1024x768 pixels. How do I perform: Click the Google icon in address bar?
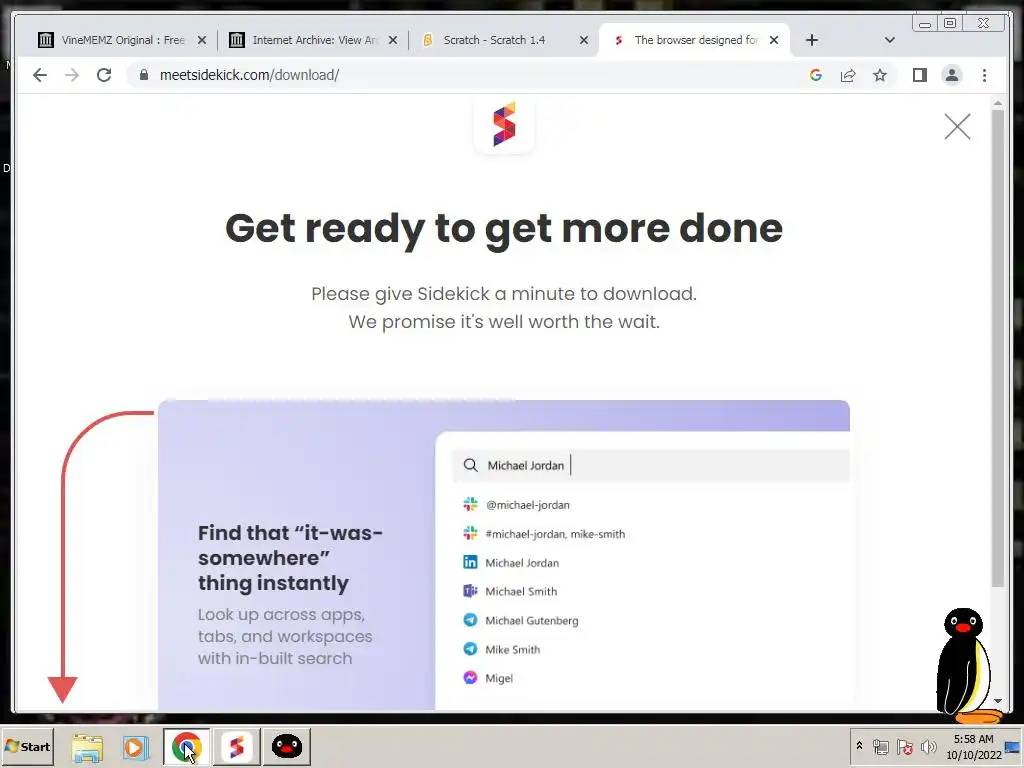tap(816, 75)
